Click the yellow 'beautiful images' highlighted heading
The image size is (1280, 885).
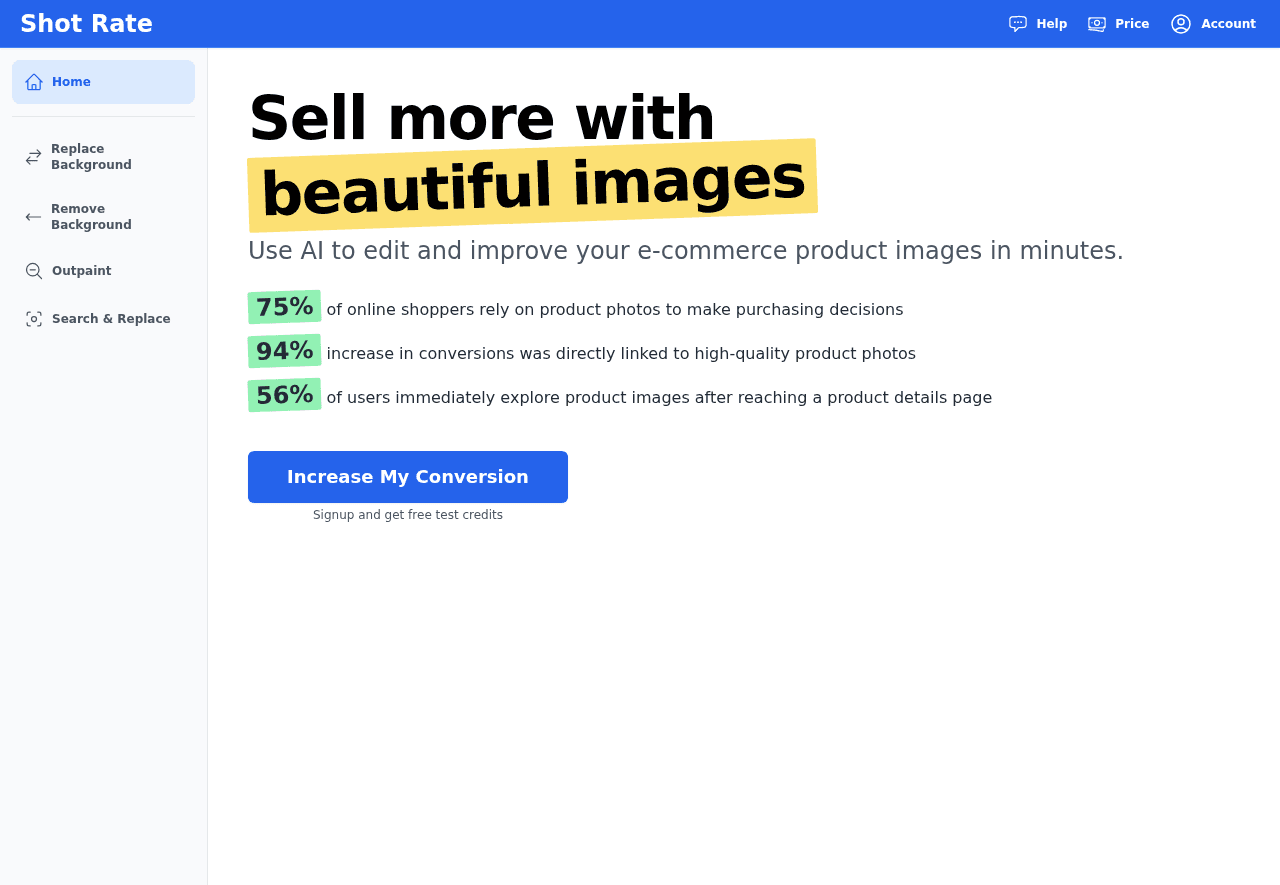[532, 185]
